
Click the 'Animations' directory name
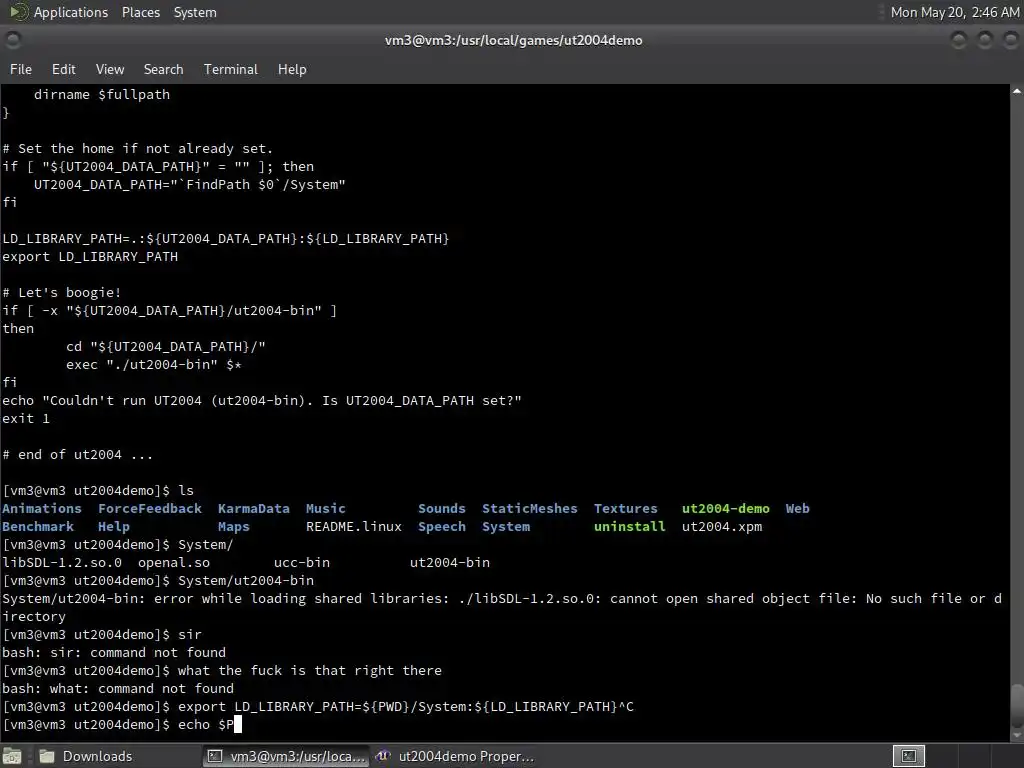pos(42,509)
